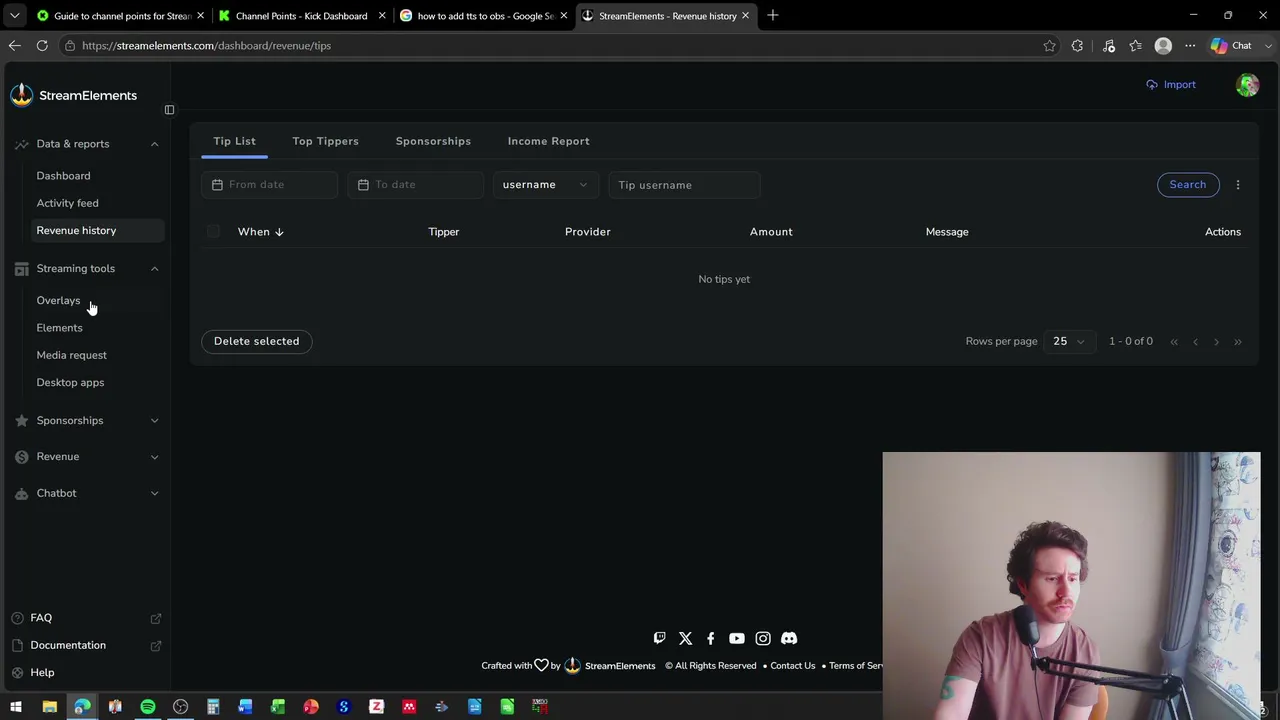Viewport: 1280px width, 720px height.
Task: Focus the Tip username input field
Action: [684, 185]
